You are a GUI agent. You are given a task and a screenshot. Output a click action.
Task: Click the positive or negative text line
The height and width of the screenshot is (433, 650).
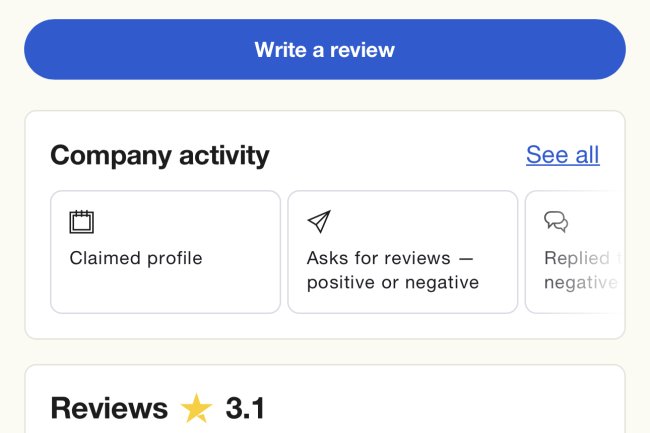point(392,282)
